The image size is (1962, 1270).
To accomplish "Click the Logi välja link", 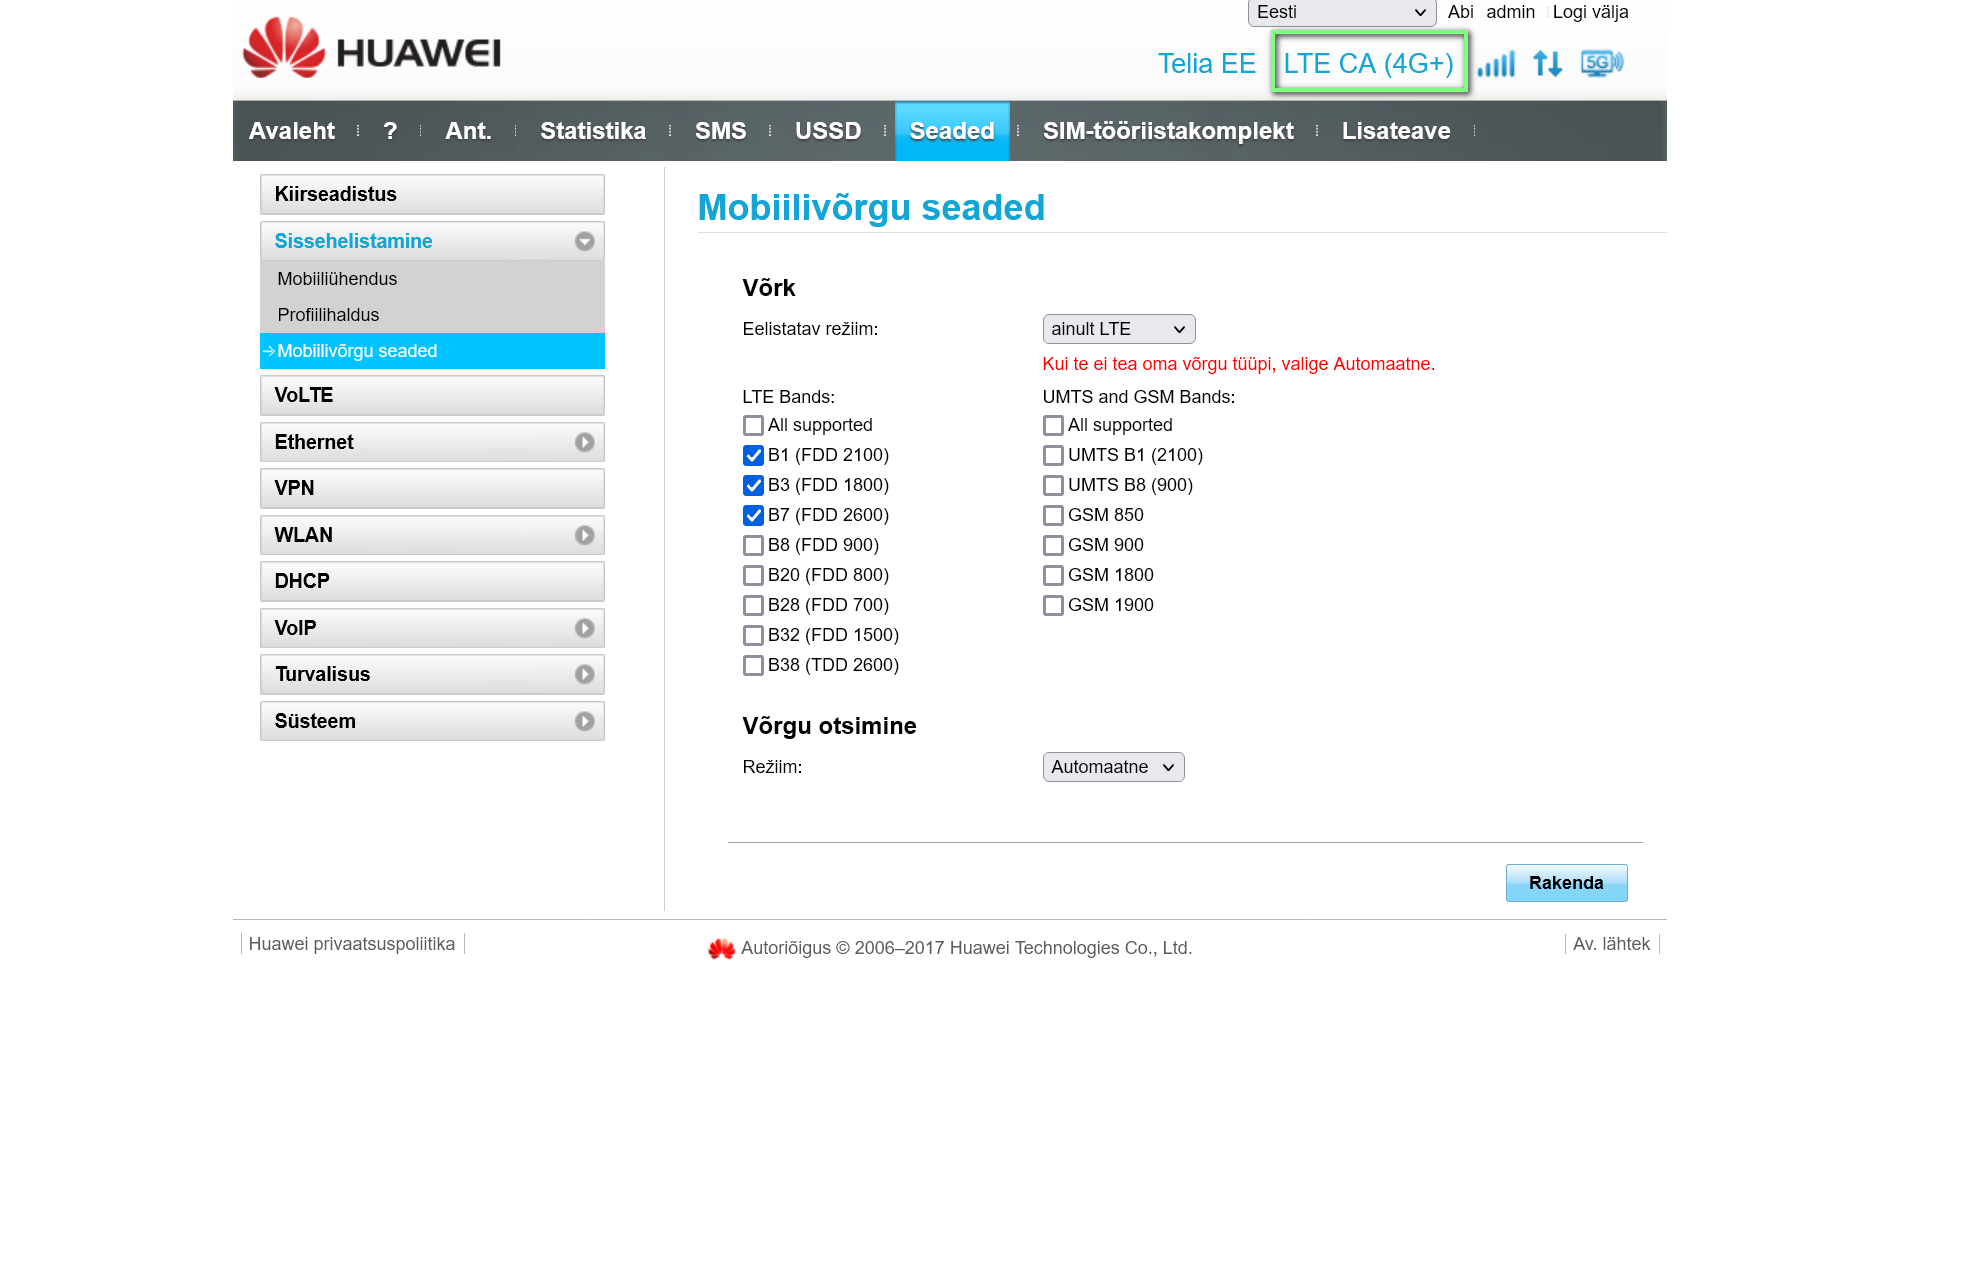I will click(1590, 12).
